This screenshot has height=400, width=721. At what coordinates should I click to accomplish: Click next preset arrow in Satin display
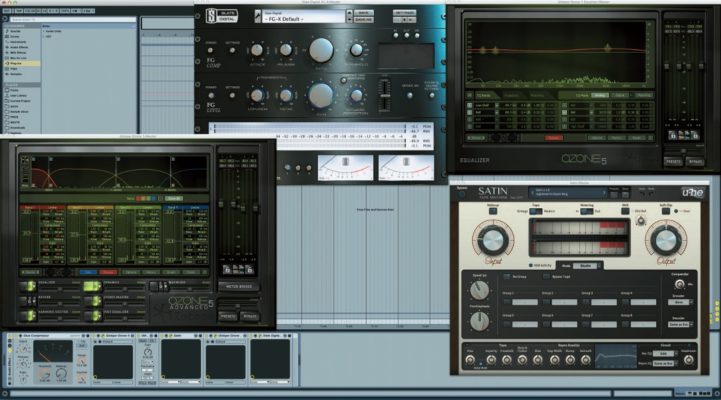pyautogui.click(x=604, y=193)
